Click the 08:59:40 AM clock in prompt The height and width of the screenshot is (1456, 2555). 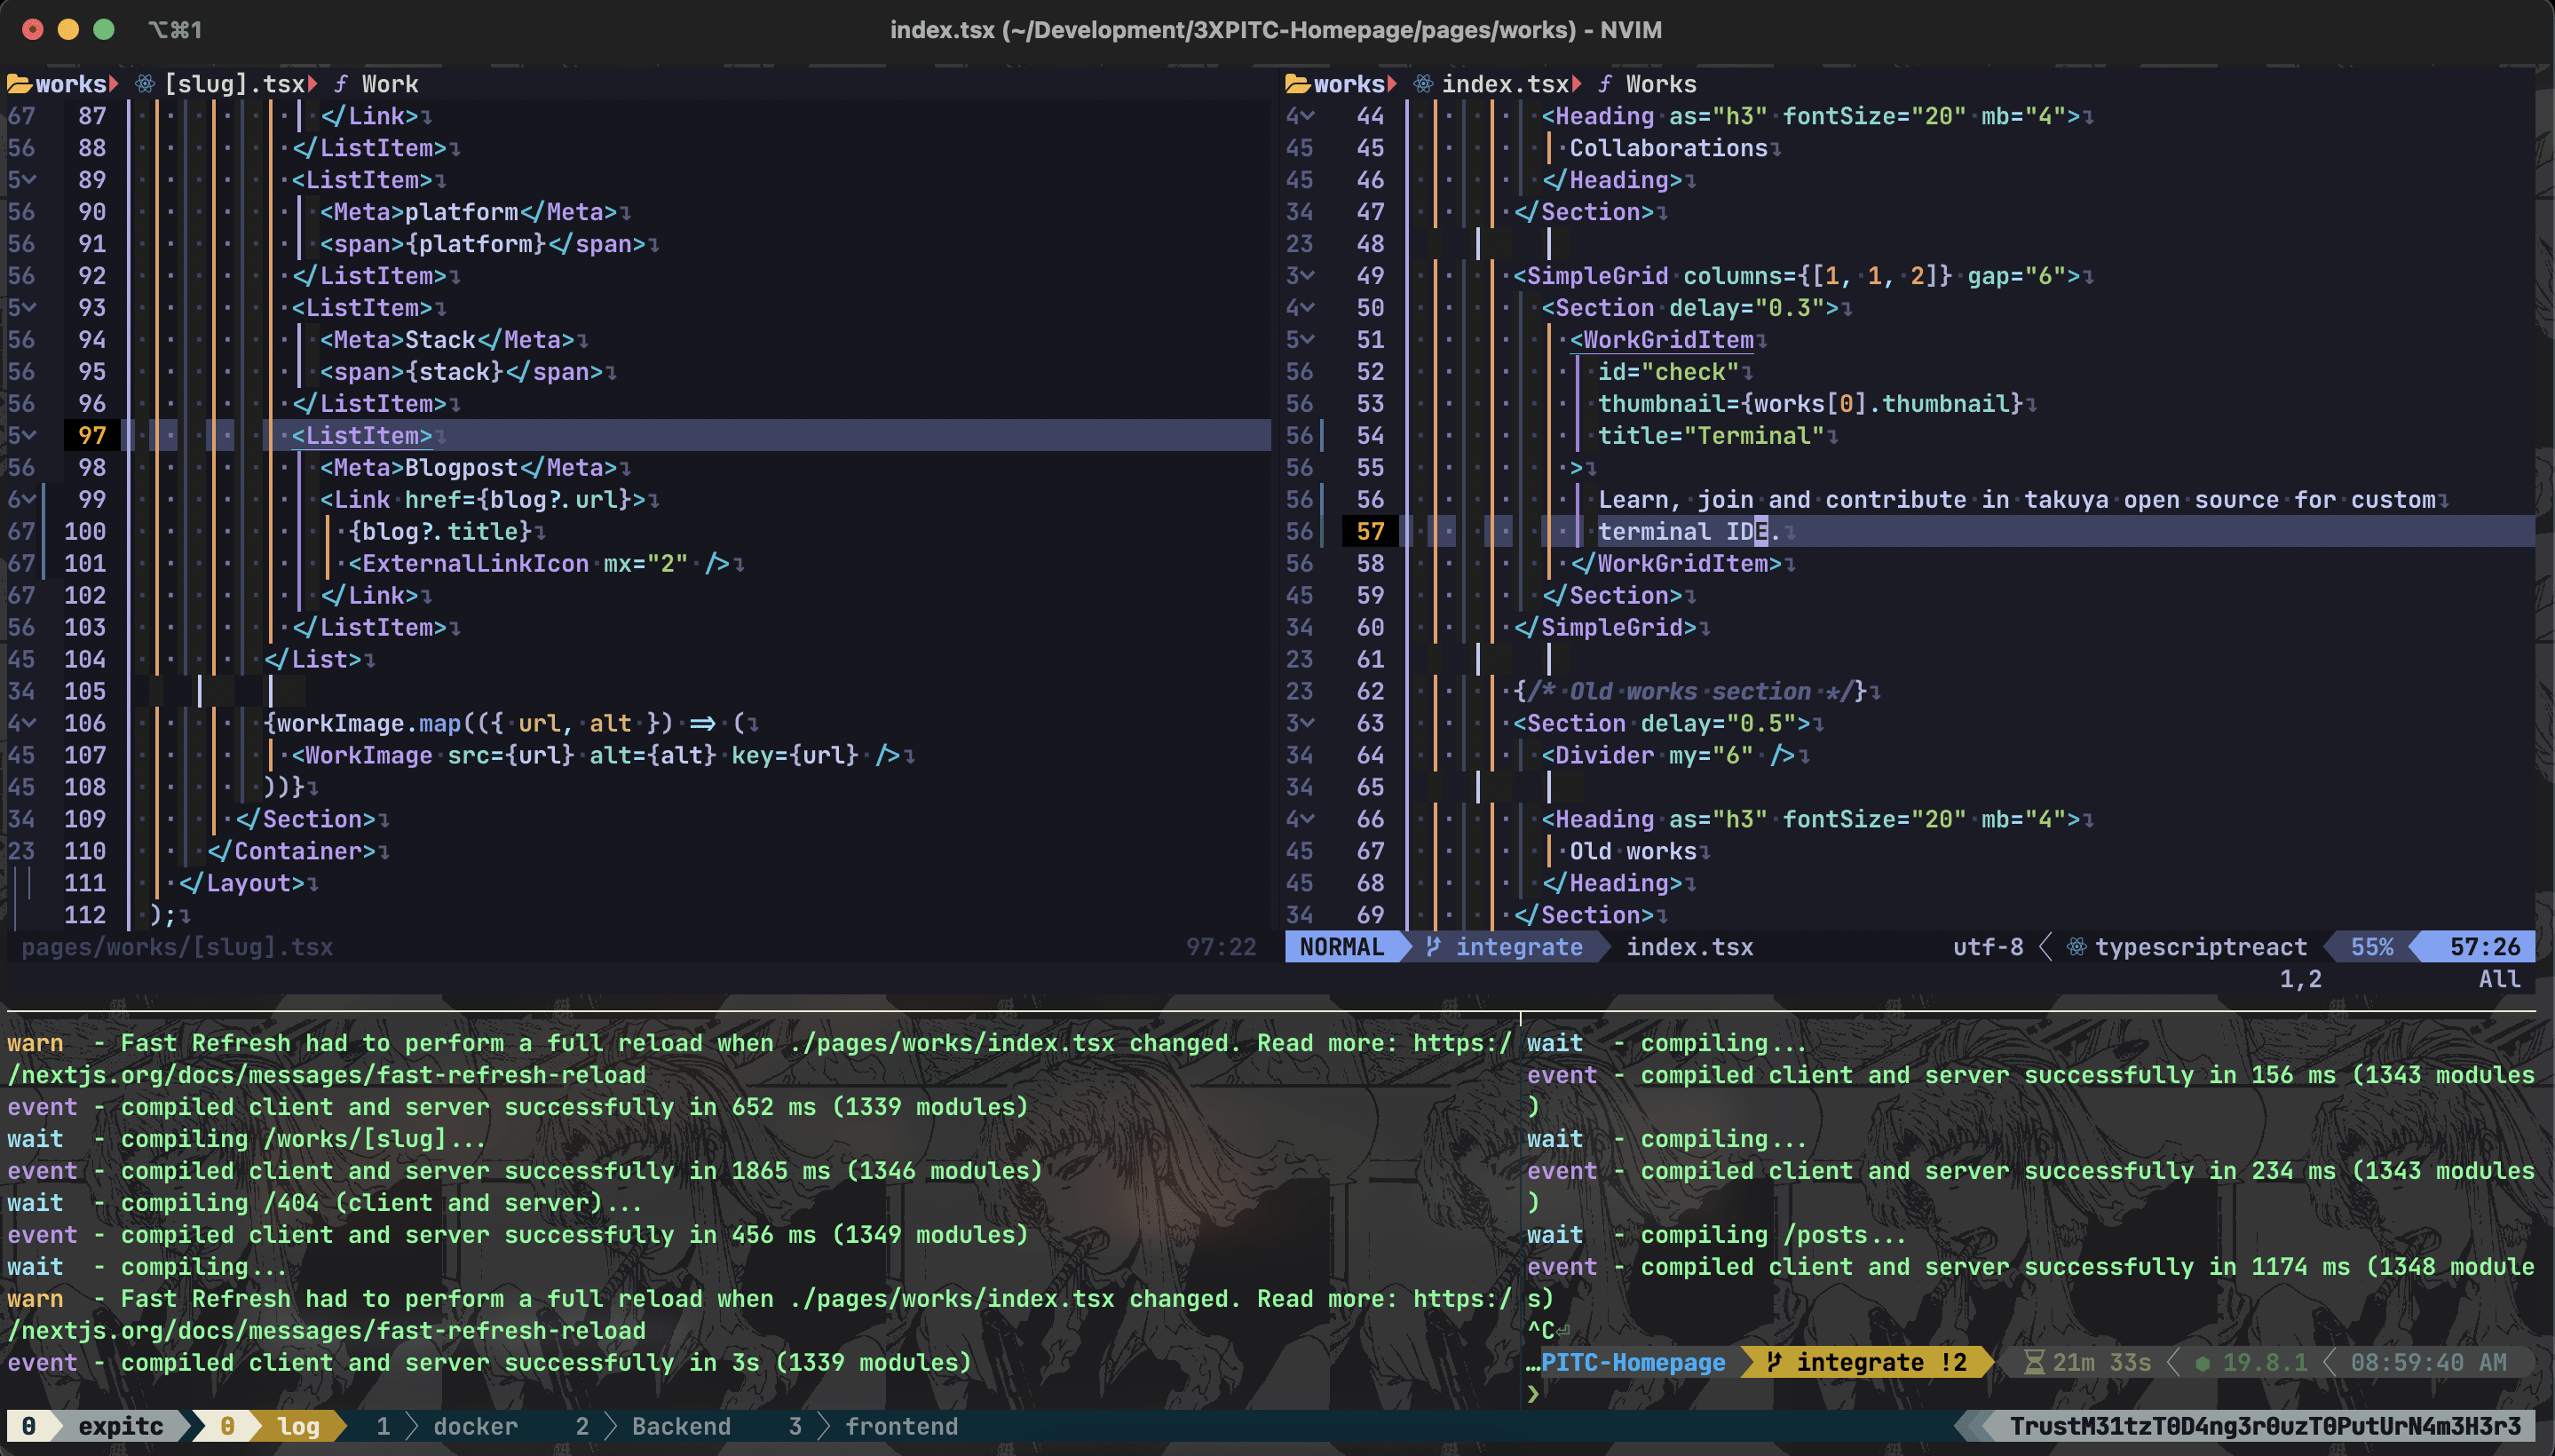pos(2429,1362)
